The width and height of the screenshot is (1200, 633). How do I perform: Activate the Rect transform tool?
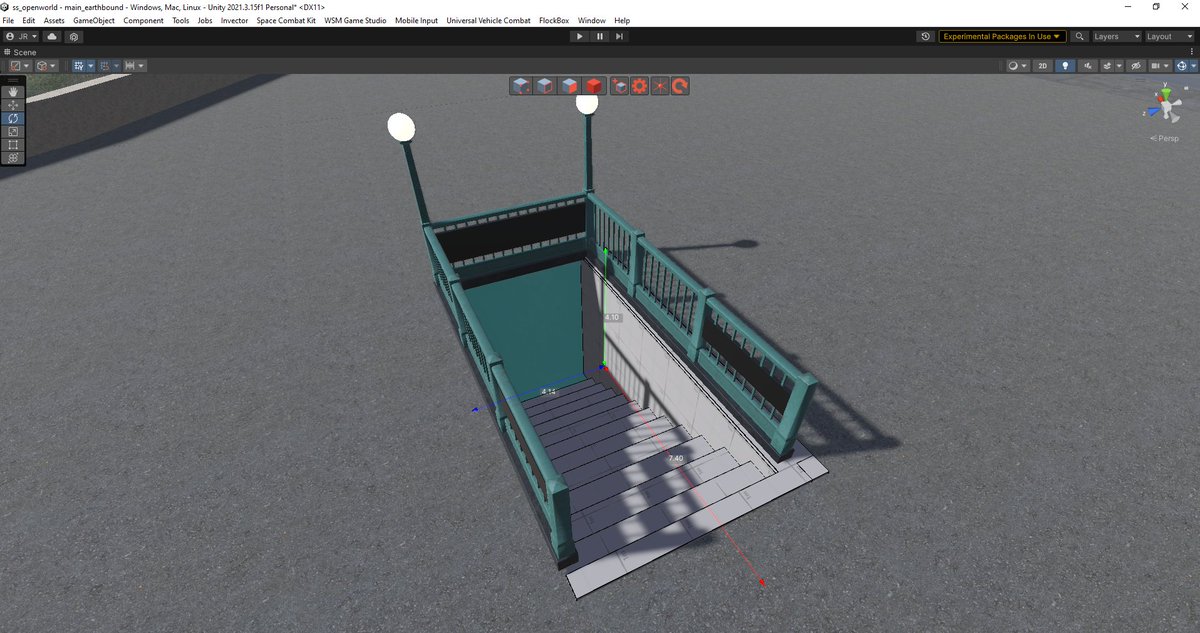[x=13, y=144]
